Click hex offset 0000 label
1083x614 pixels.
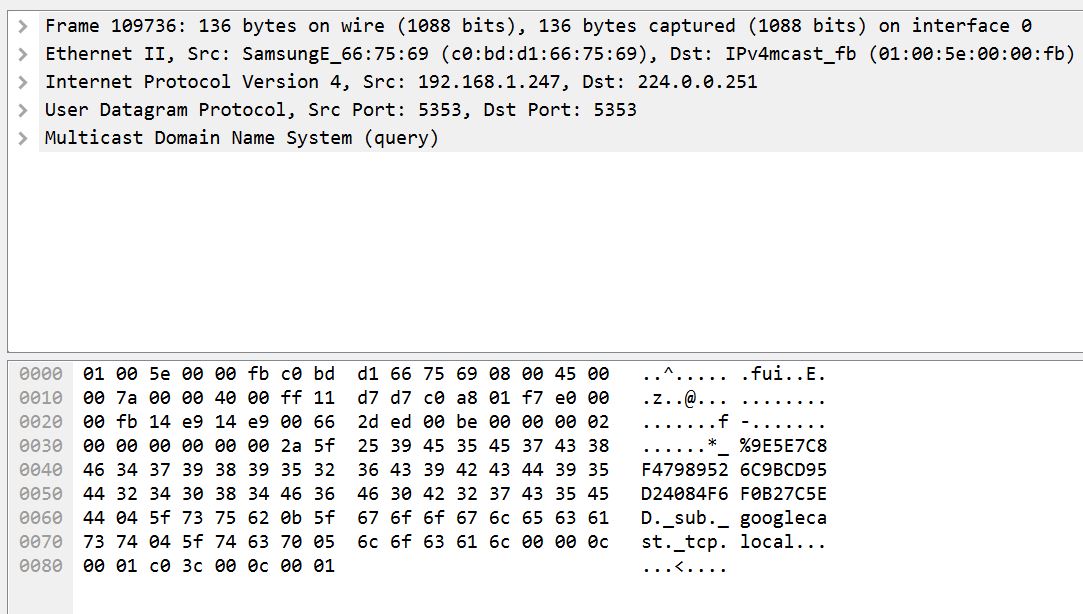41,374
